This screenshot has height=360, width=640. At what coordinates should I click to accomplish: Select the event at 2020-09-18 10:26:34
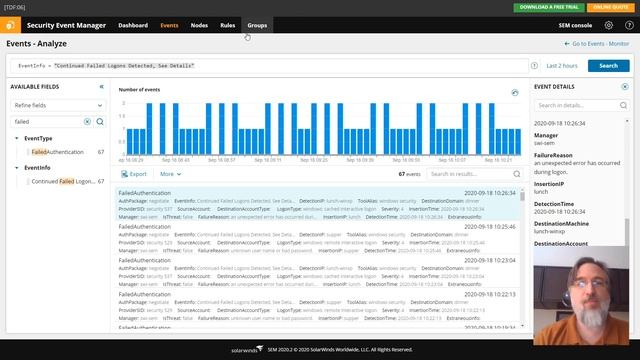317,204
